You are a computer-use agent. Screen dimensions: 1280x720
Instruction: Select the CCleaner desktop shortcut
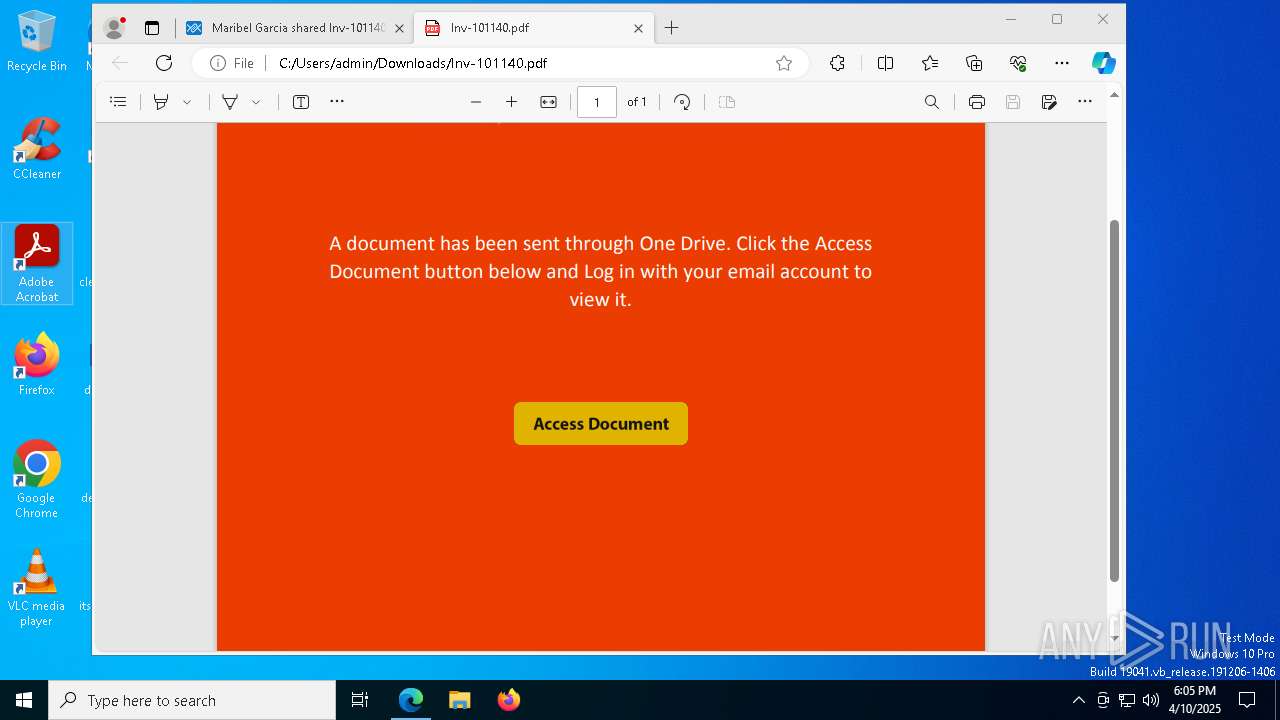[37, 149]
